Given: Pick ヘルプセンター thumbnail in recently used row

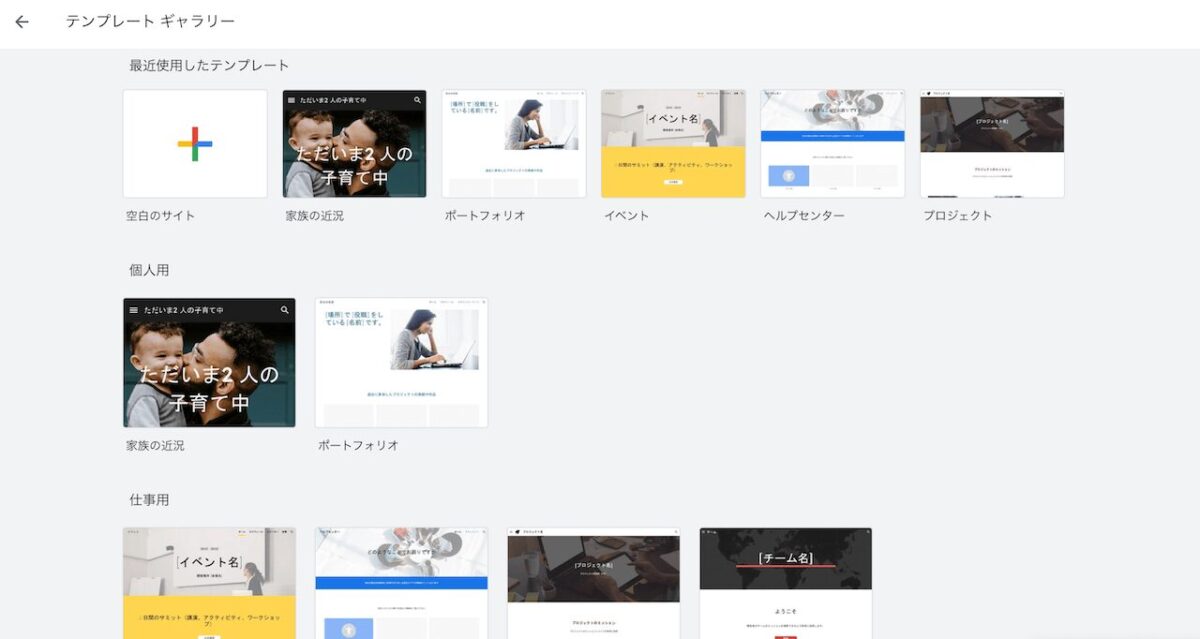Looking at the screenshot, I should [x=832, y=144].
